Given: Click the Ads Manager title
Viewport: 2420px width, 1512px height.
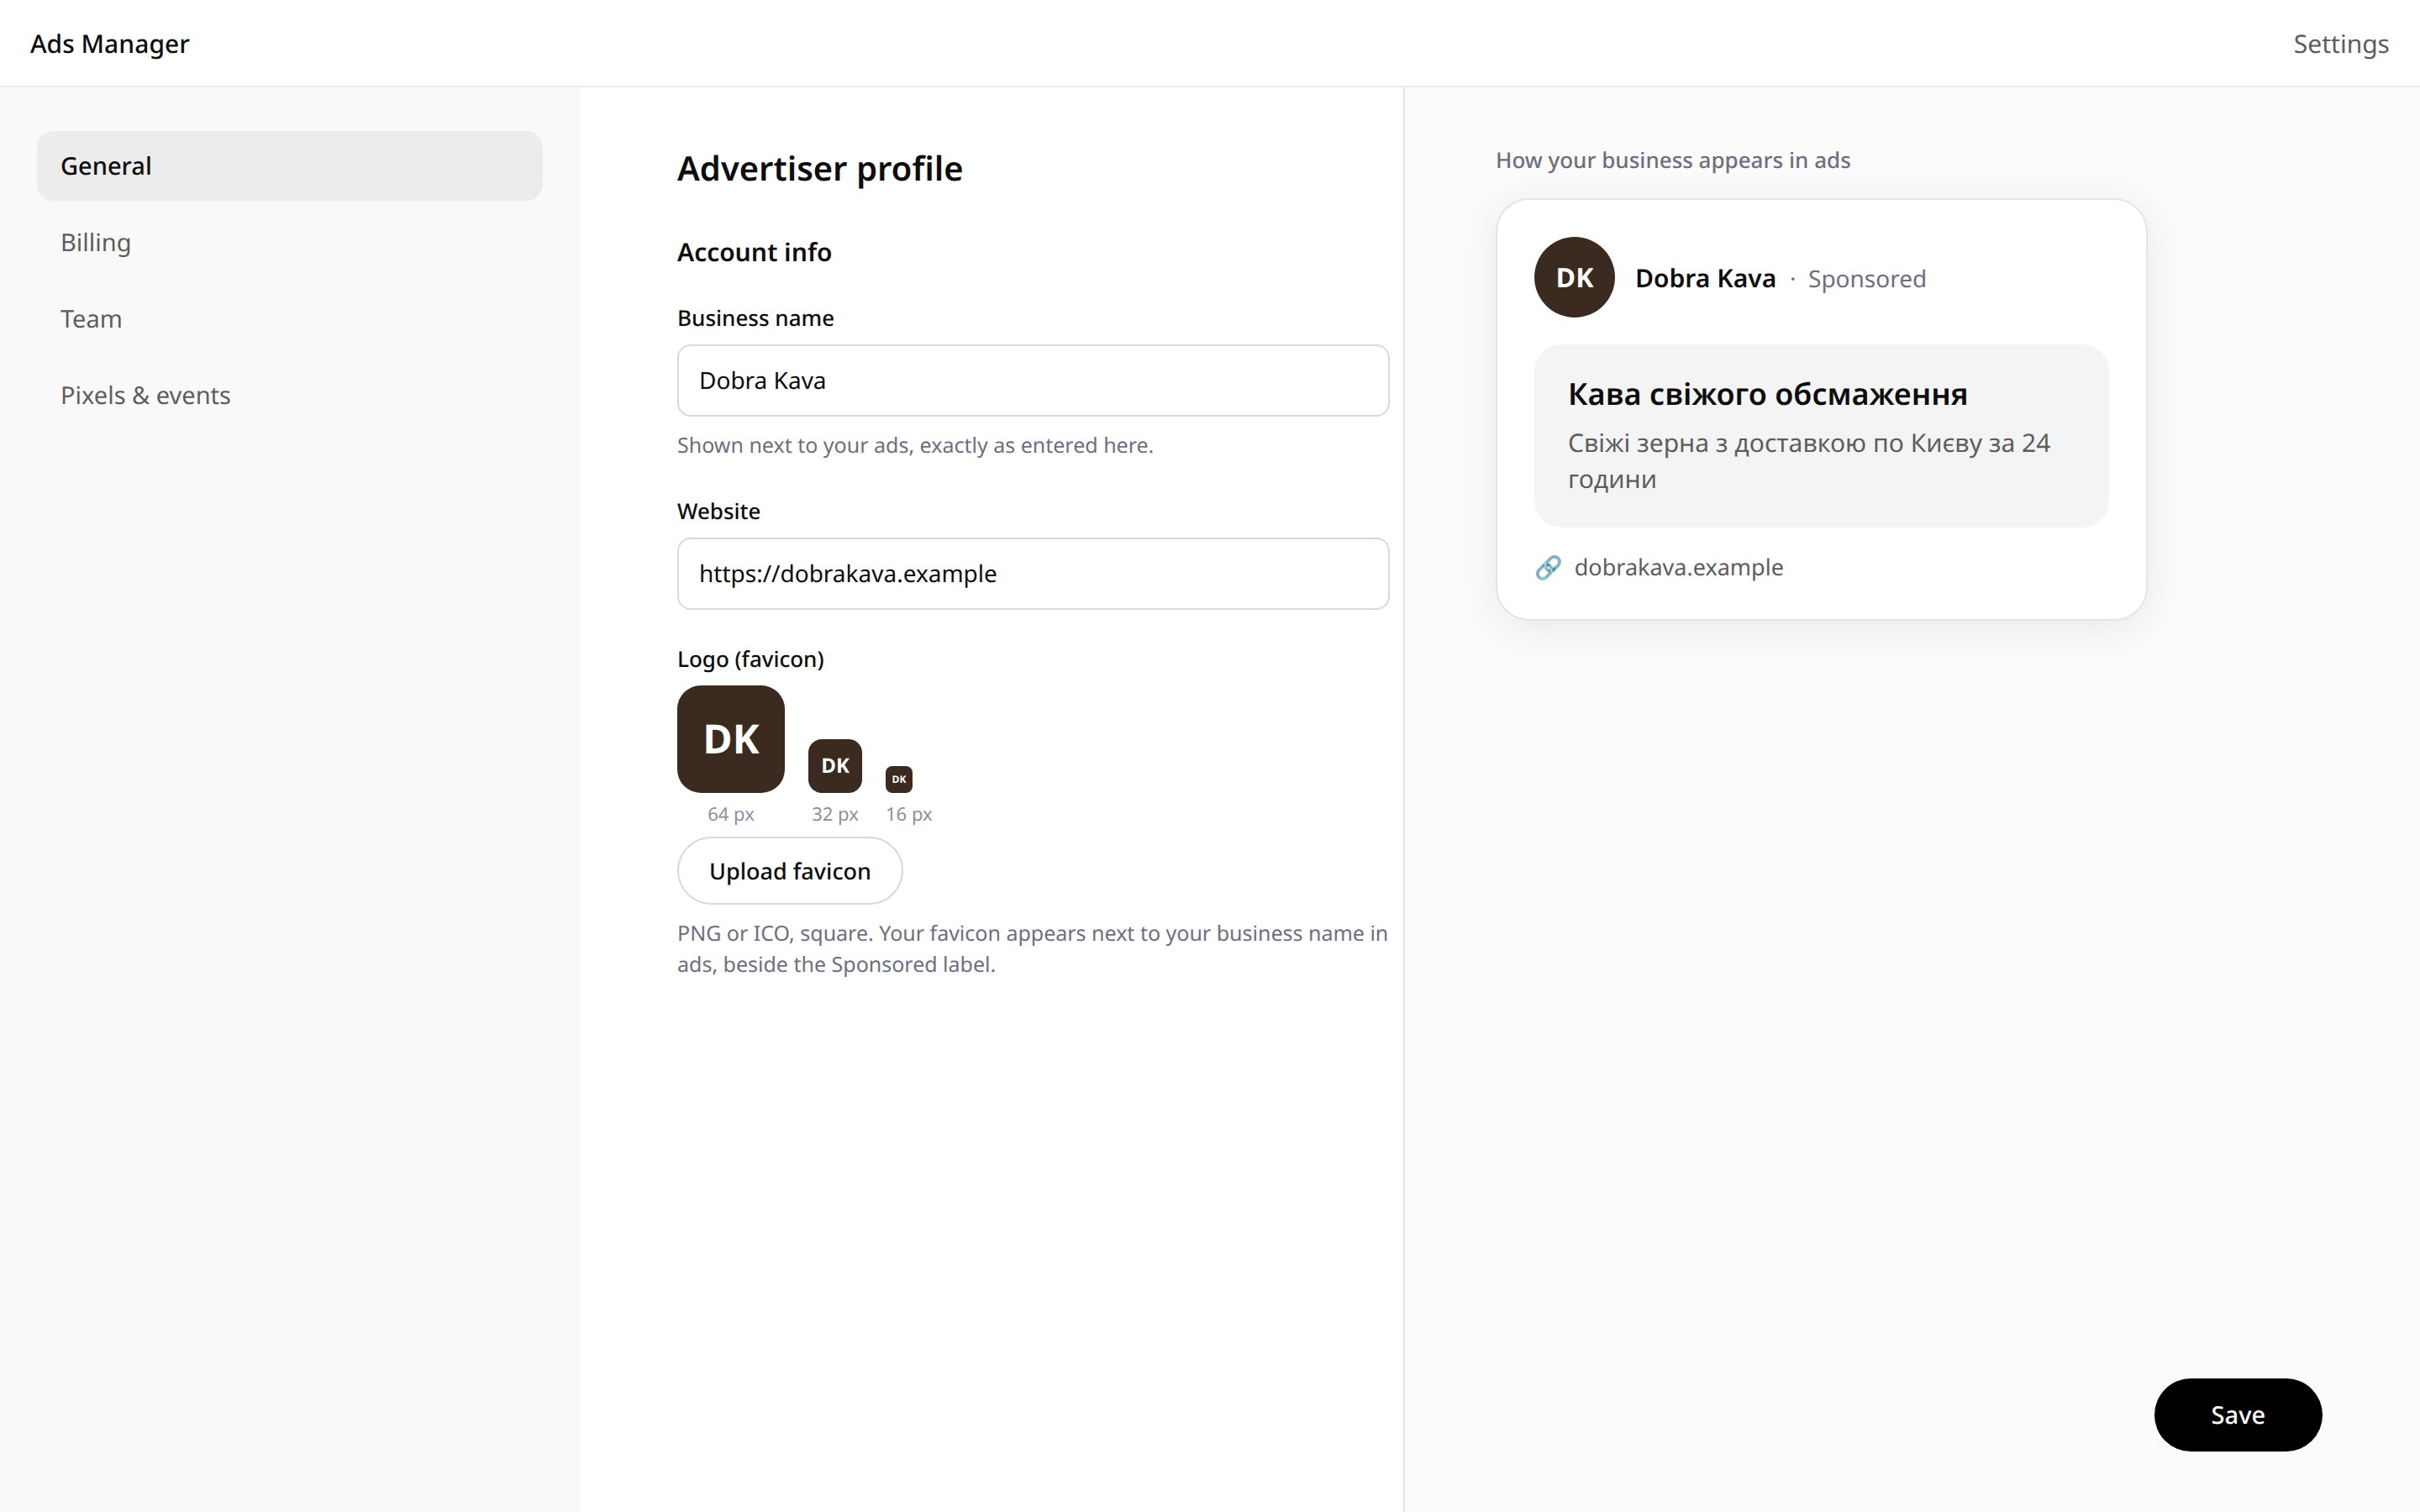Looking at the screenshot, I should coord(110,44).
